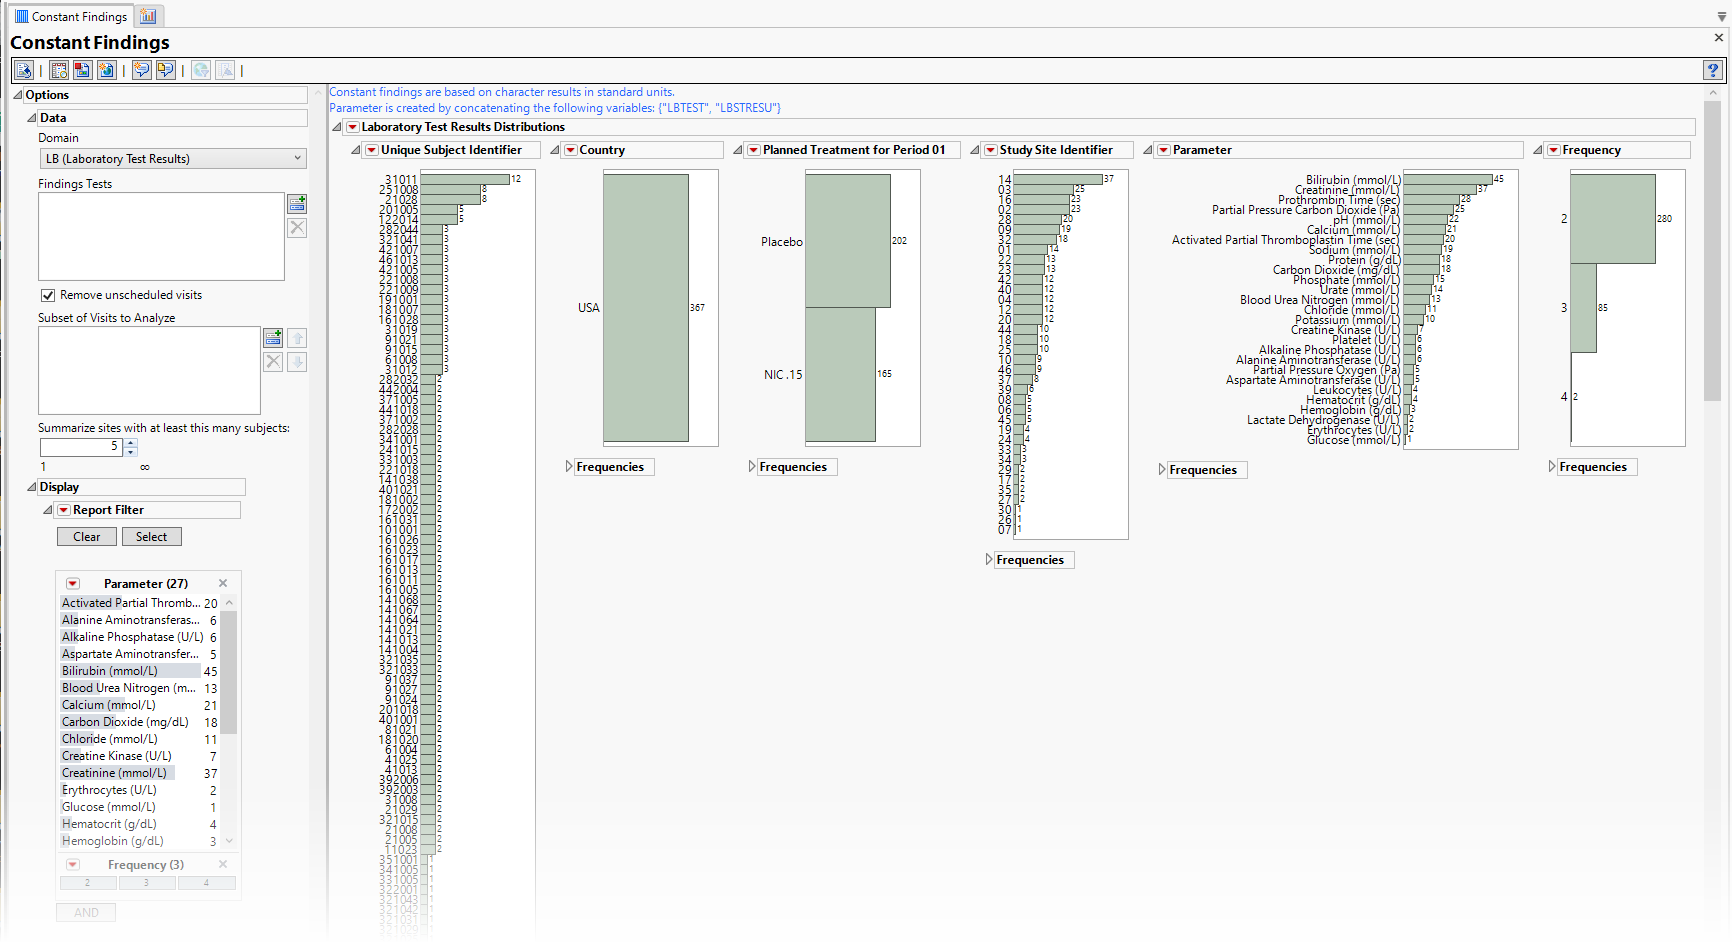
Task: Toggle Frequency filter value 4
Action: pyautogui.click(x=206, y=883)
